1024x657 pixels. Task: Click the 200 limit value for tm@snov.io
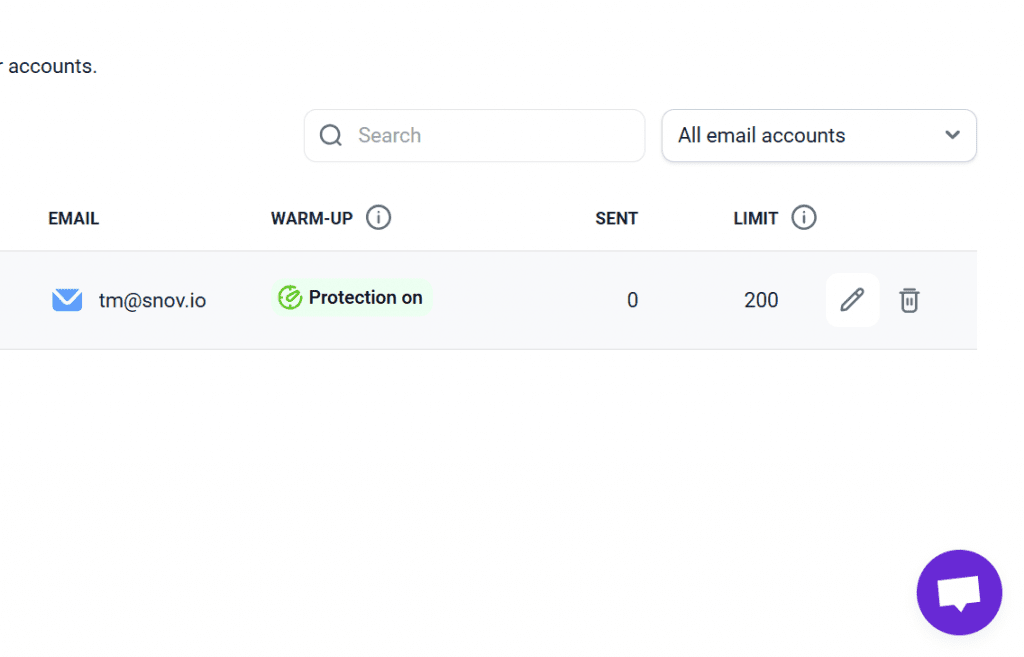761,299
